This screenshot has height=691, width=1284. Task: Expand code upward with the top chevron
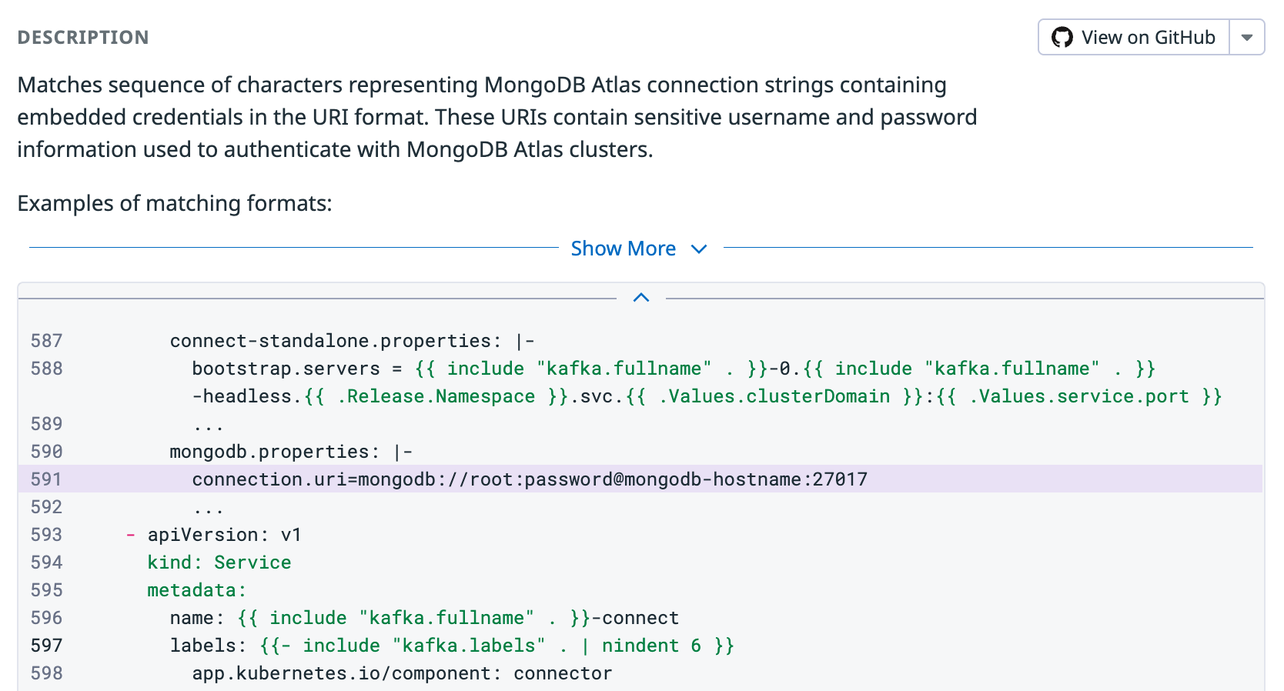[x=641, y=297]
